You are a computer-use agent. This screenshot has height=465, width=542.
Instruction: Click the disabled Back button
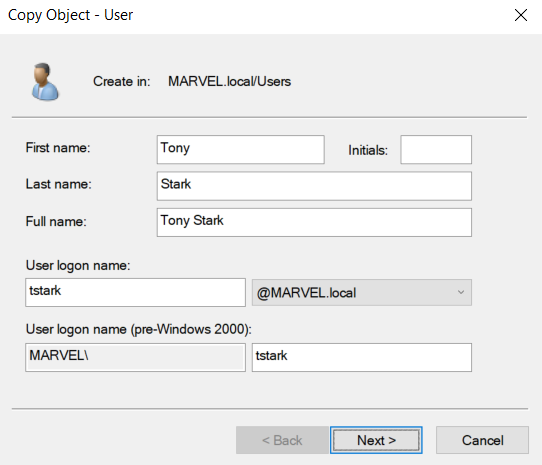[282, 440]
